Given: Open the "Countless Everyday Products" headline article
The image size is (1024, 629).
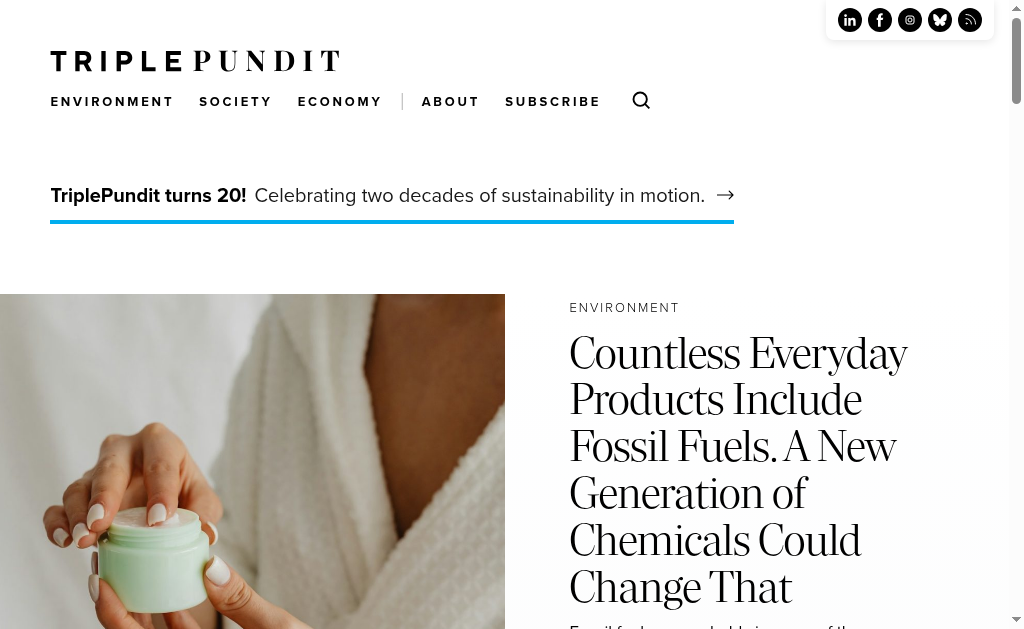Looking at the screenshot, I should (x=738, y=469).
